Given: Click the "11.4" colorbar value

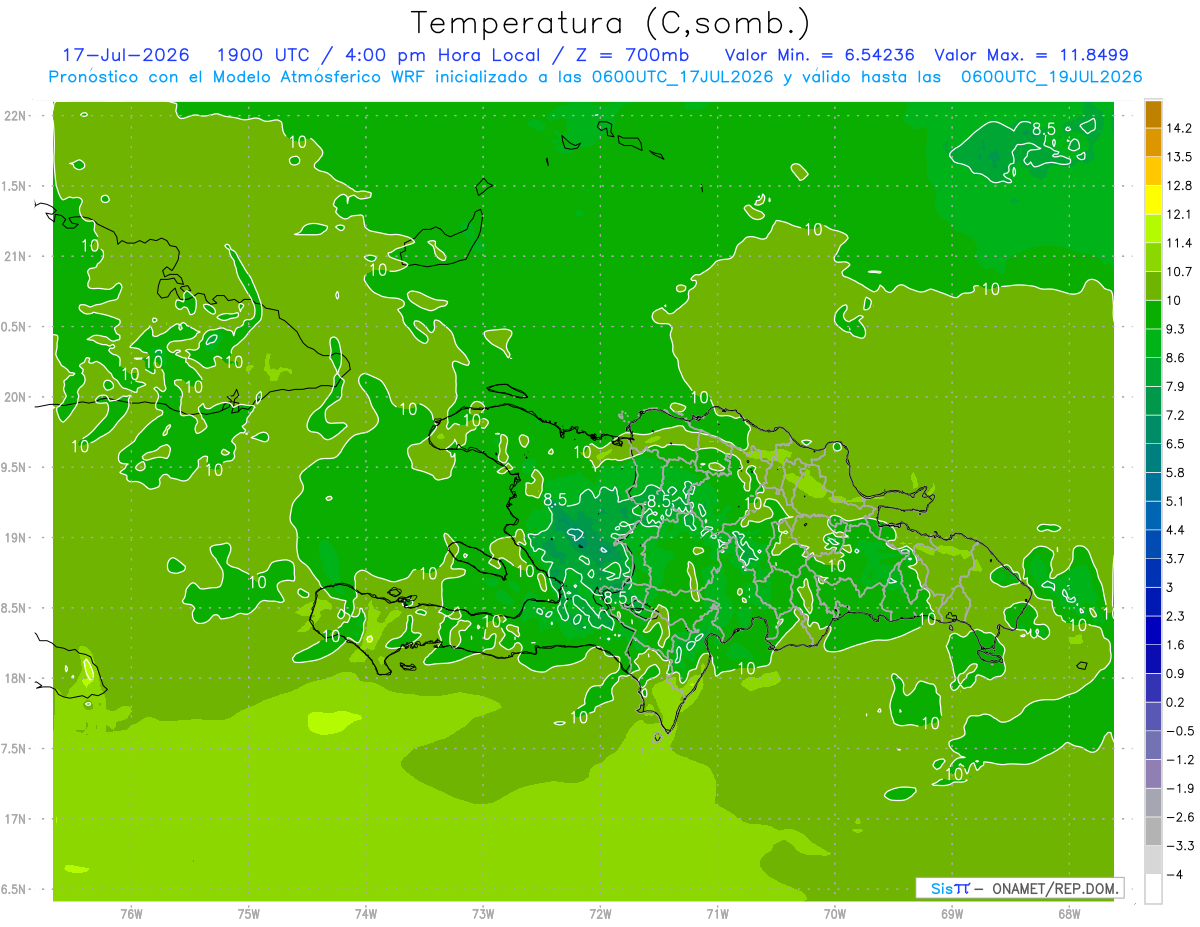Looking at the screenshot, I should pyautogui.click(x=1178, y=243).
